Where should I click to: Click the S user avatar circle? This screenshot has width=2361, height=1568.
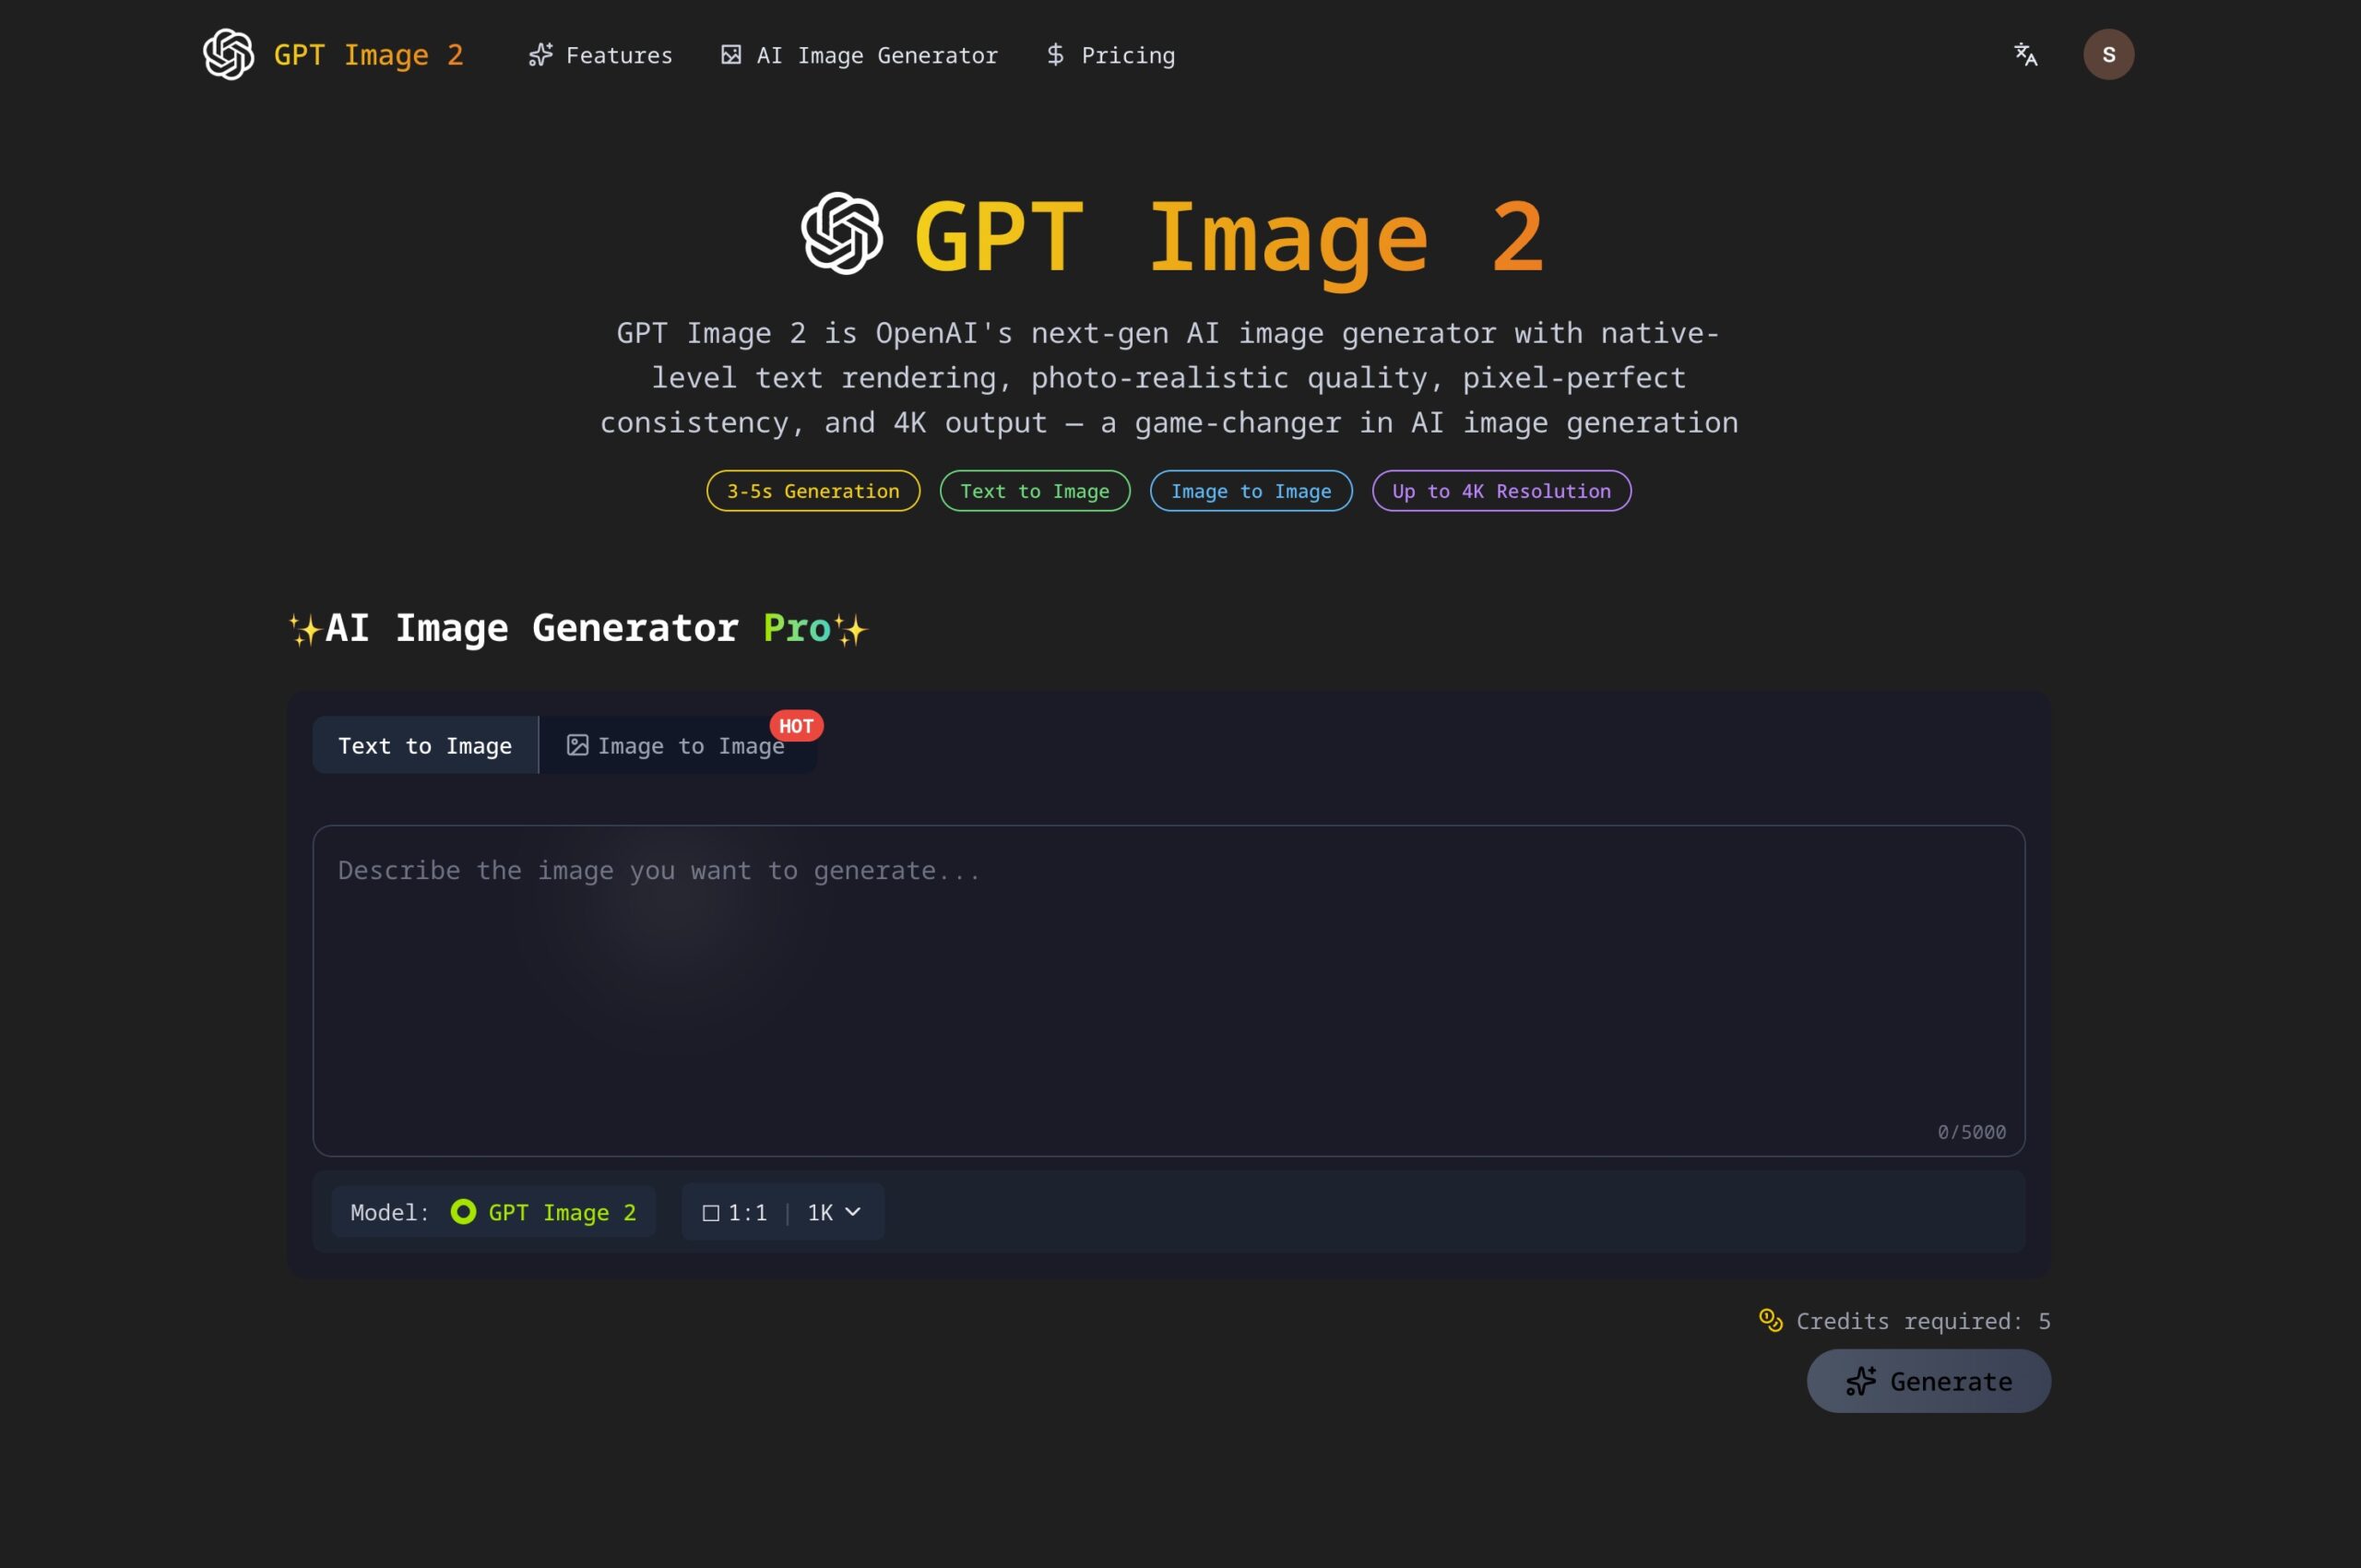pos(2109,54)
